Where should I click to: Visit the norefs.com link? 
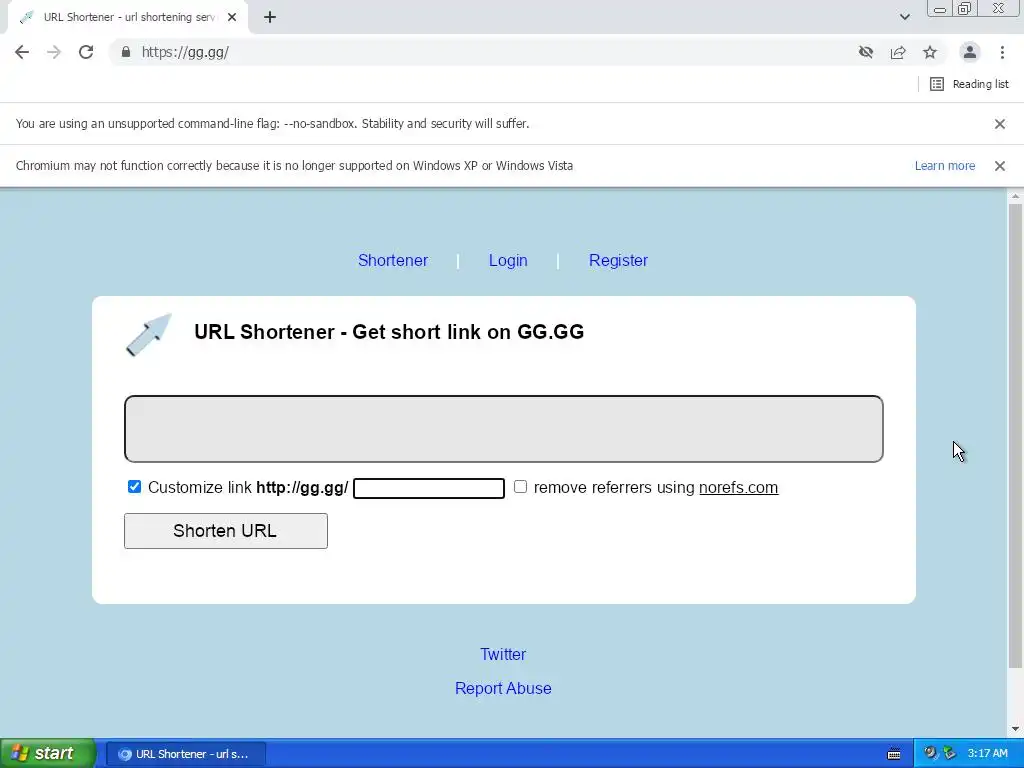738,488
